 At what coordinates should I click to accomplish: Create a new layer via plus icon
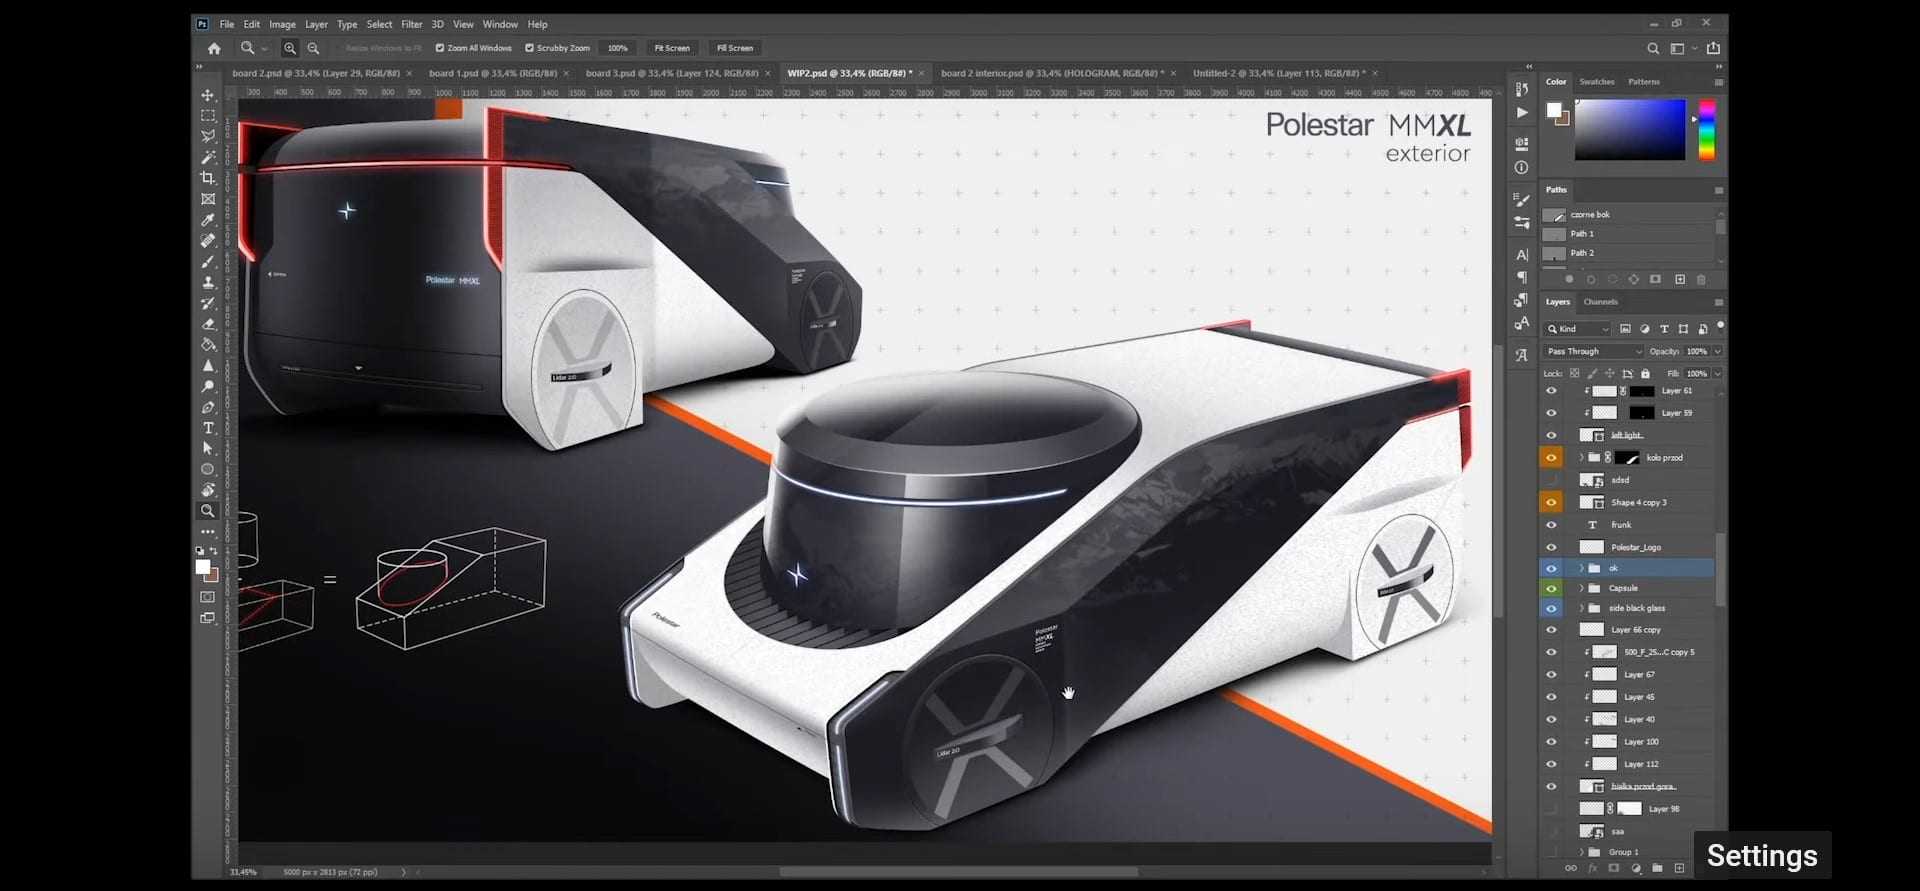pyautogui.click(x=1680, y=868)
